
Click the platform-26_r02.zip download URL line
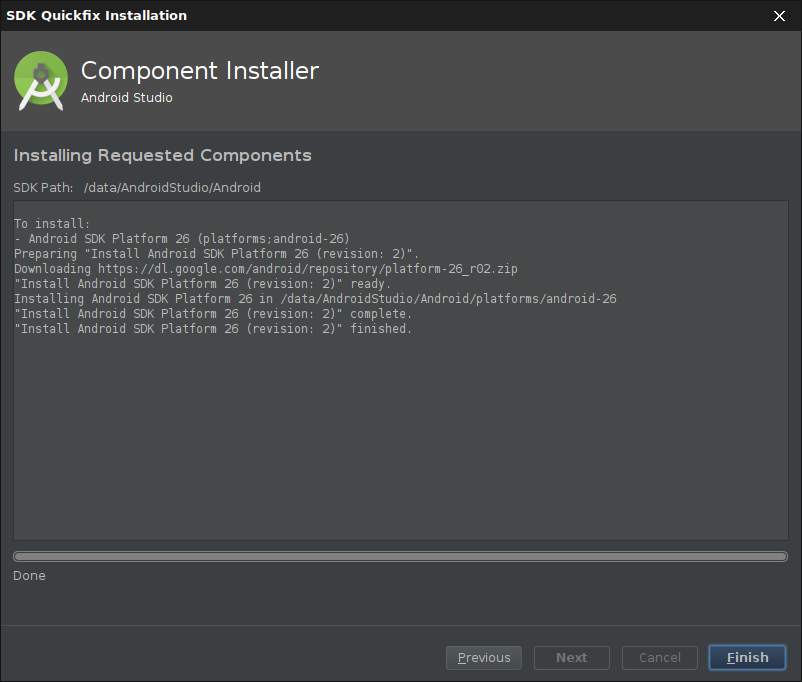point(266,269)
